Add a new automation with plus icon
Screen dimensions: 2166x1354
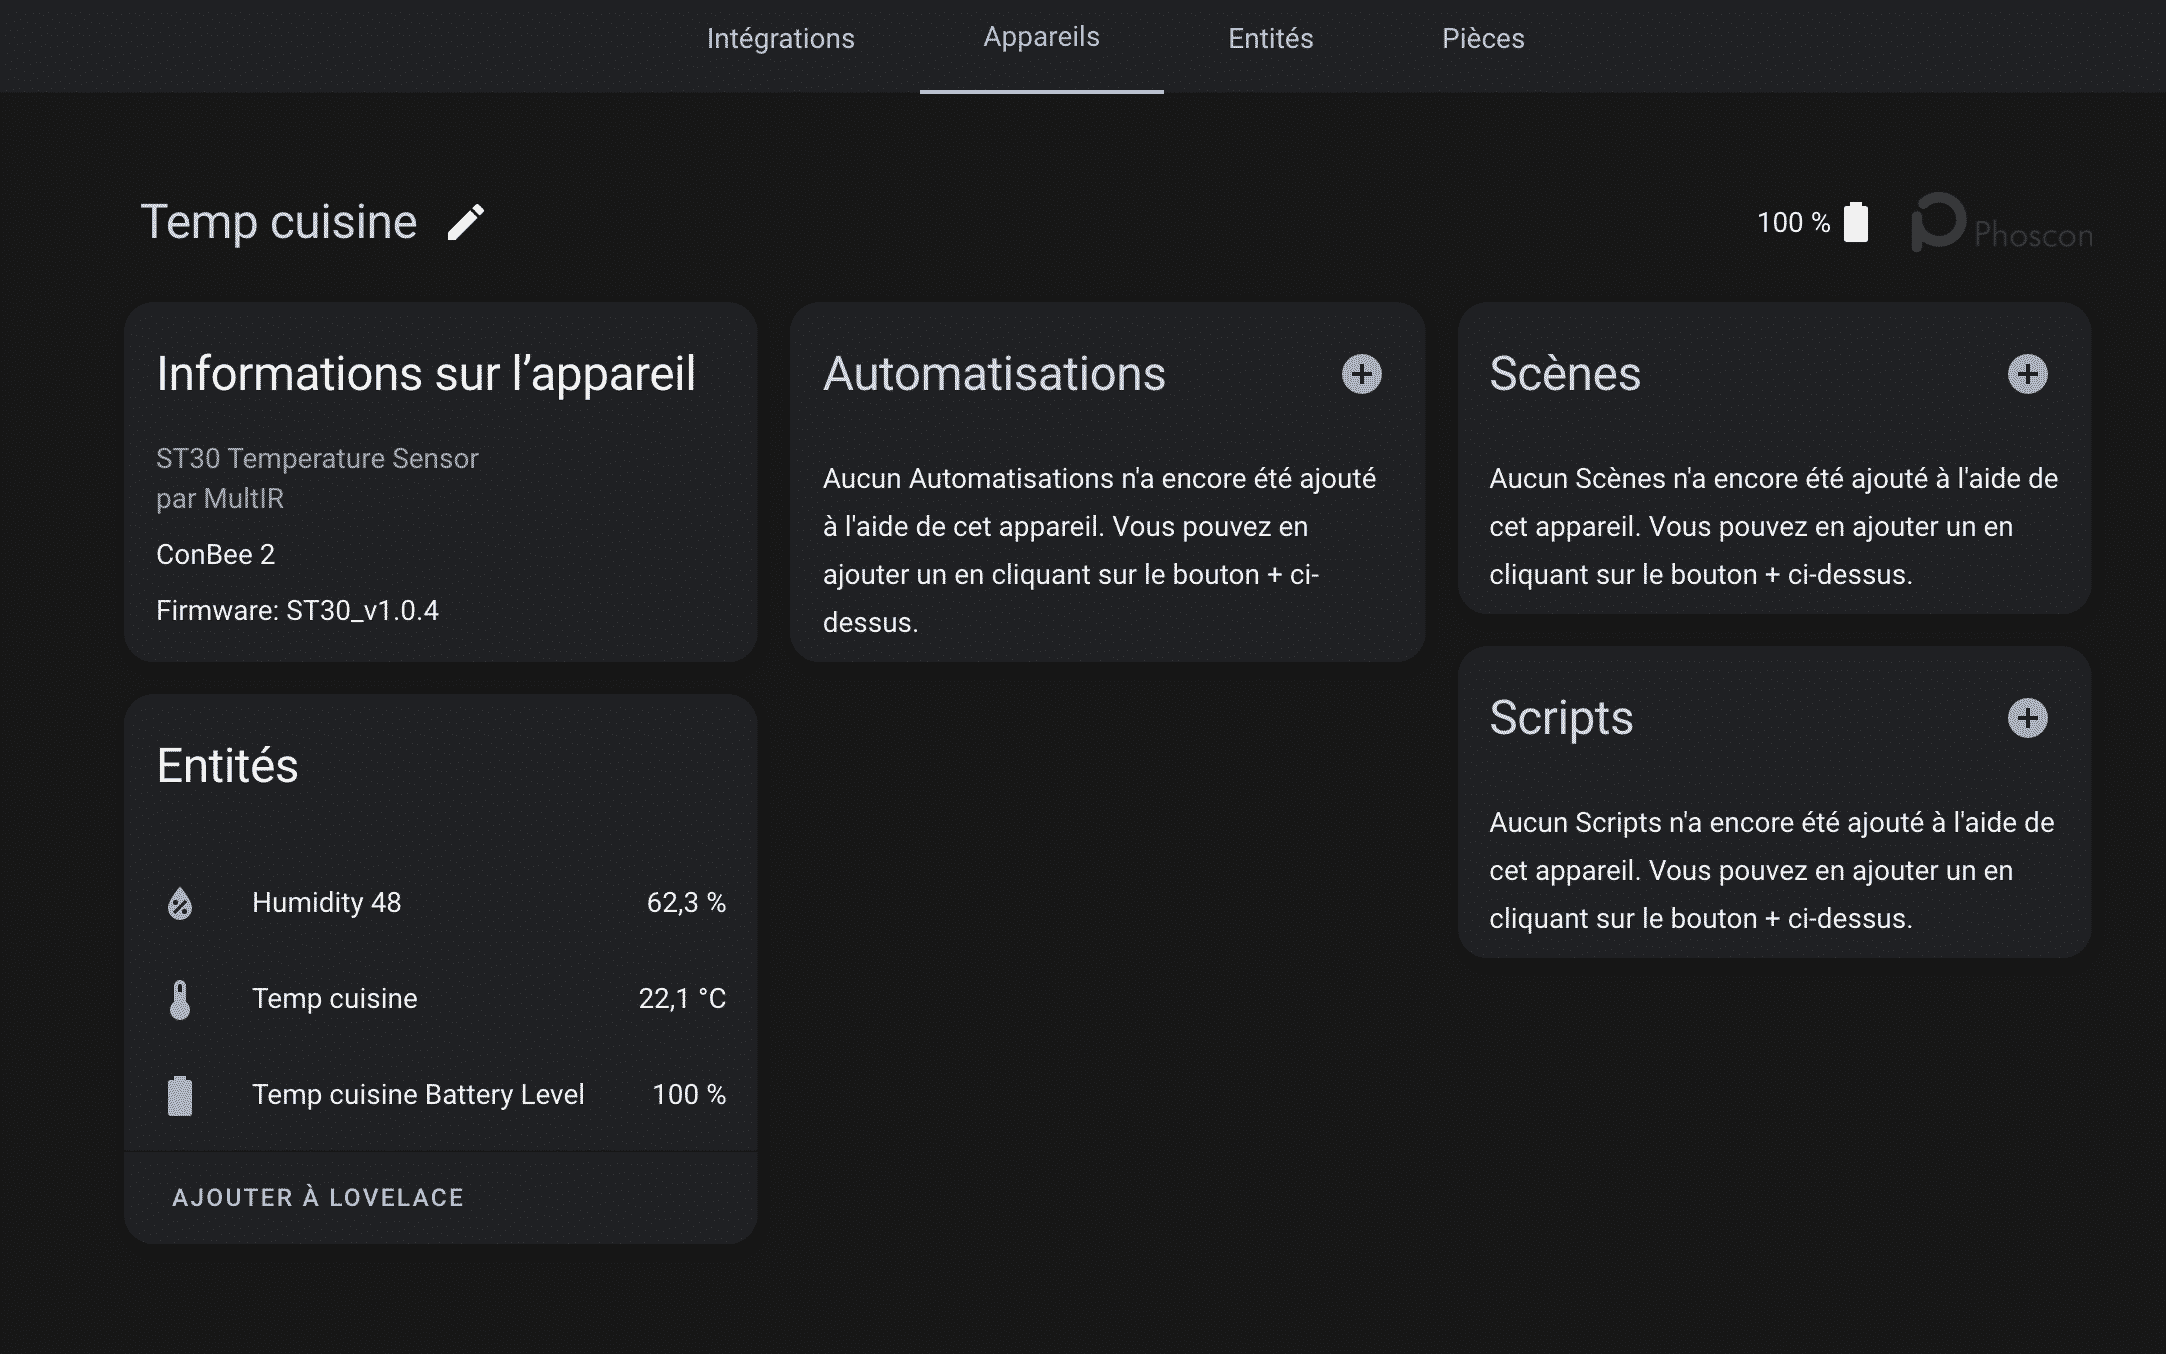point(1361,374)
